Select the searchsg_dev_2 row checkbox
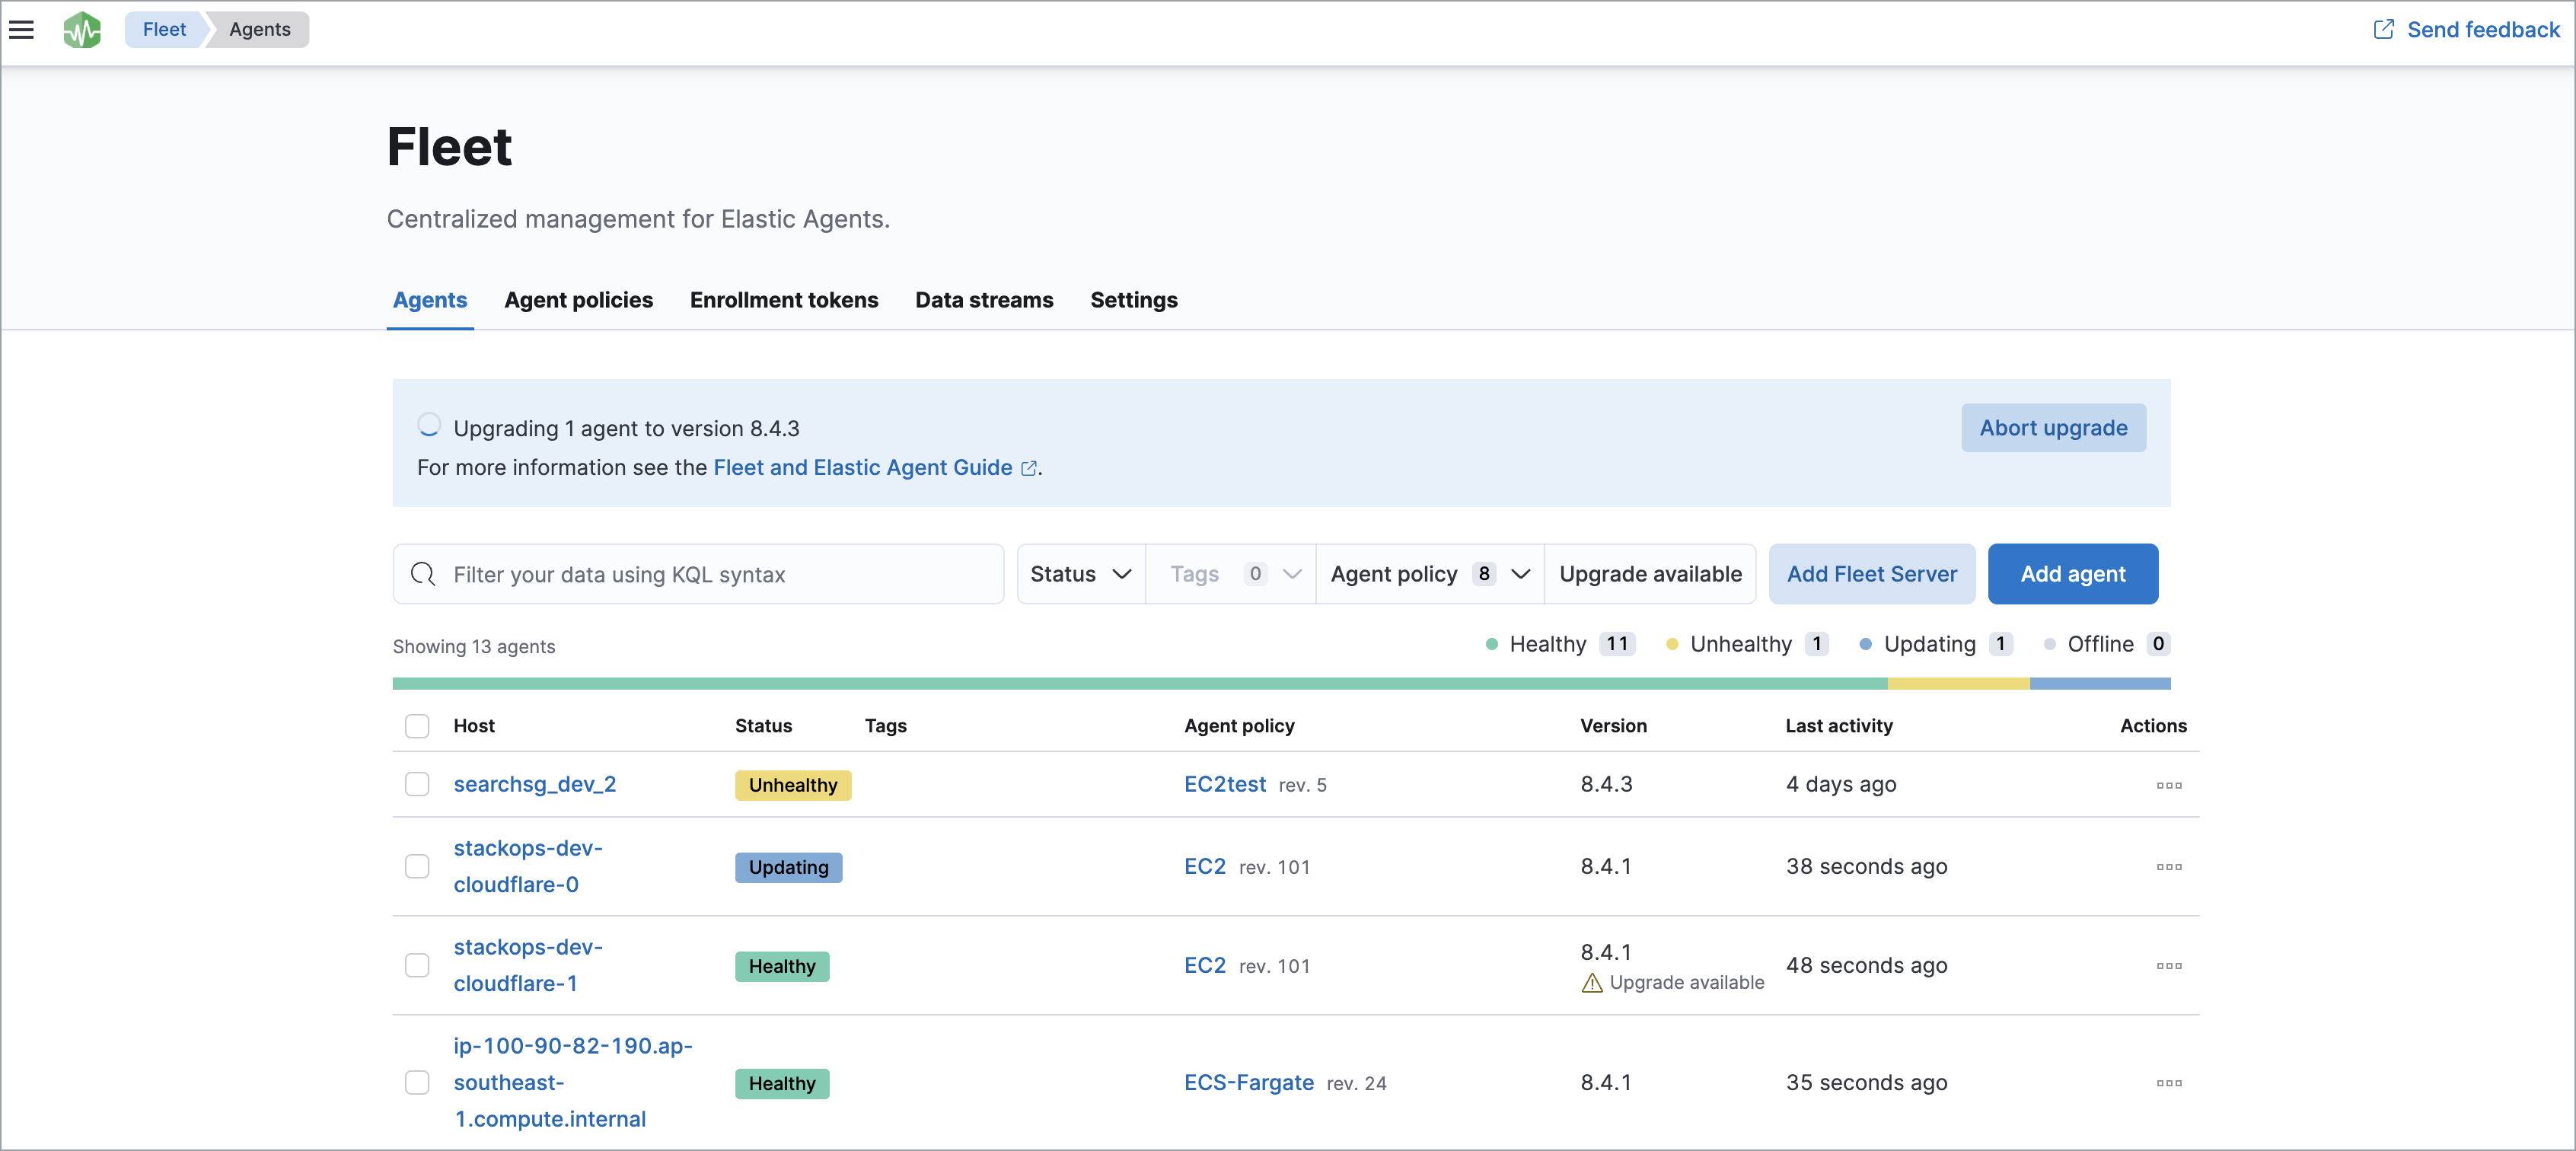 417,784
